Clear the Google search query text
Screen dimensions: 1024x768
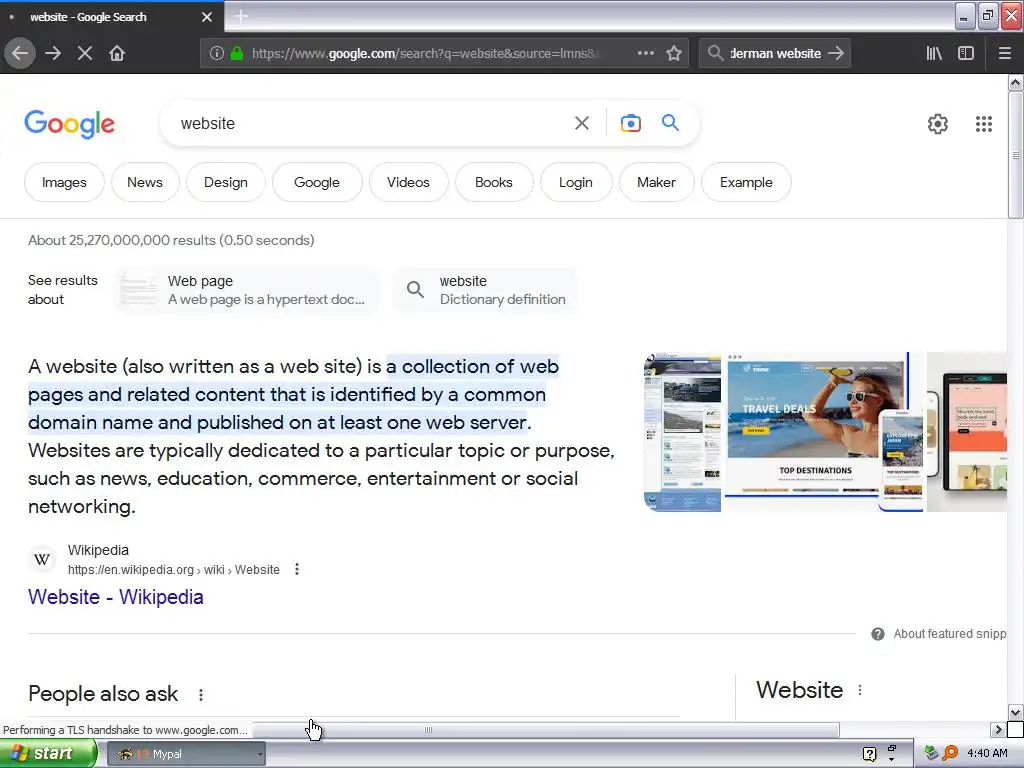582,123
